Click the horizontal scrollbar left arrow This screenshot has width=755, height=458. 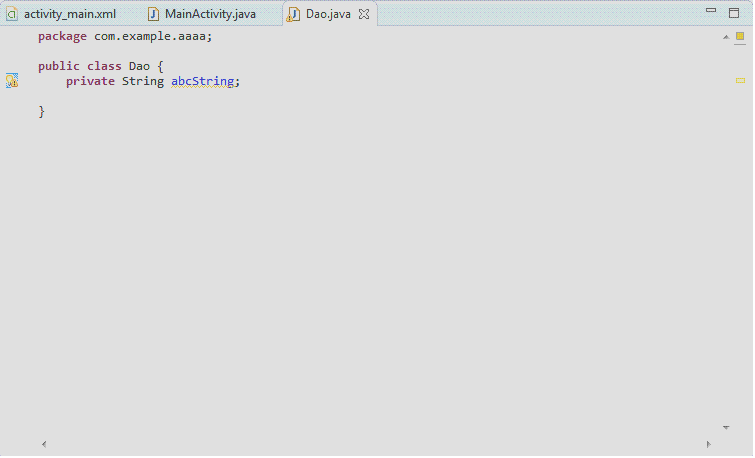[44, 444]
